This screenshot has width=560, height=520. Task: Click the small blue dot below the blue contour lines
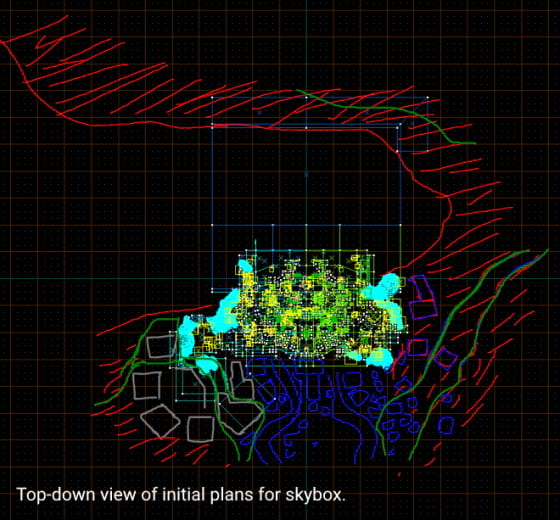tap(315, 444)
